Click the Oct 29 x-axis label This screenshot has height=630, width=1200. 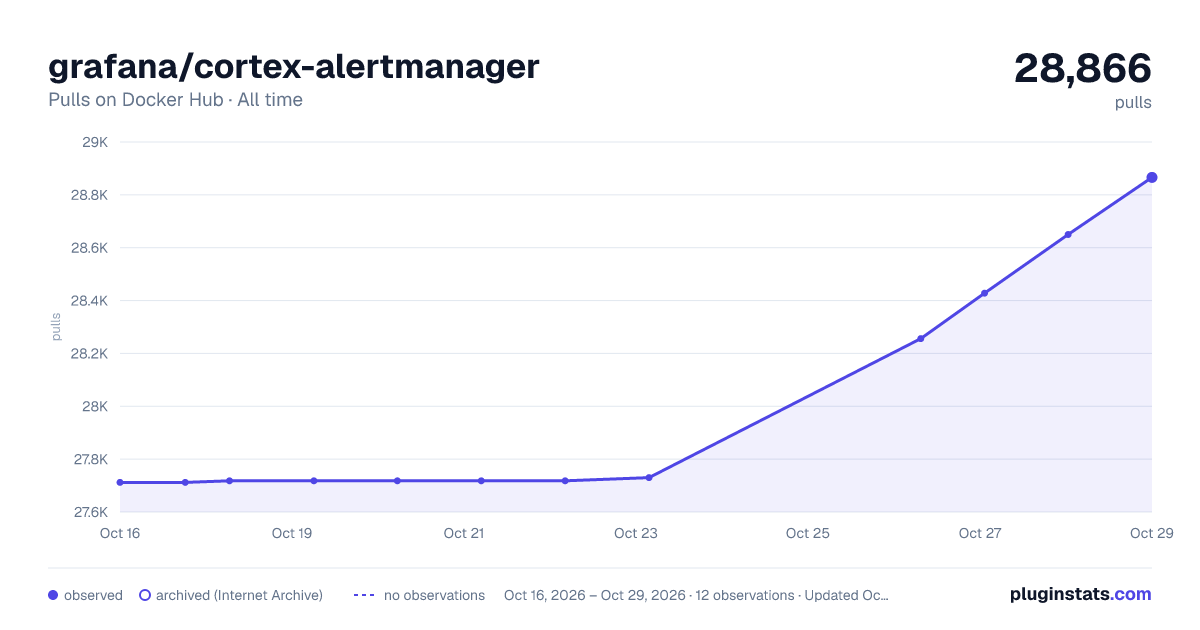pyautogui.click(x=1152, y=533)
